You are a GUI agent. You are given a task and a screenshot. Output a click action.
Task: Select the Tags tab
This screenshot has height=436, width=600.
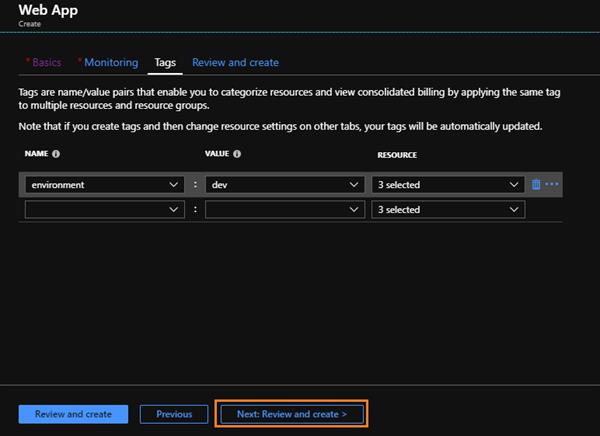(x=165, y=62)
